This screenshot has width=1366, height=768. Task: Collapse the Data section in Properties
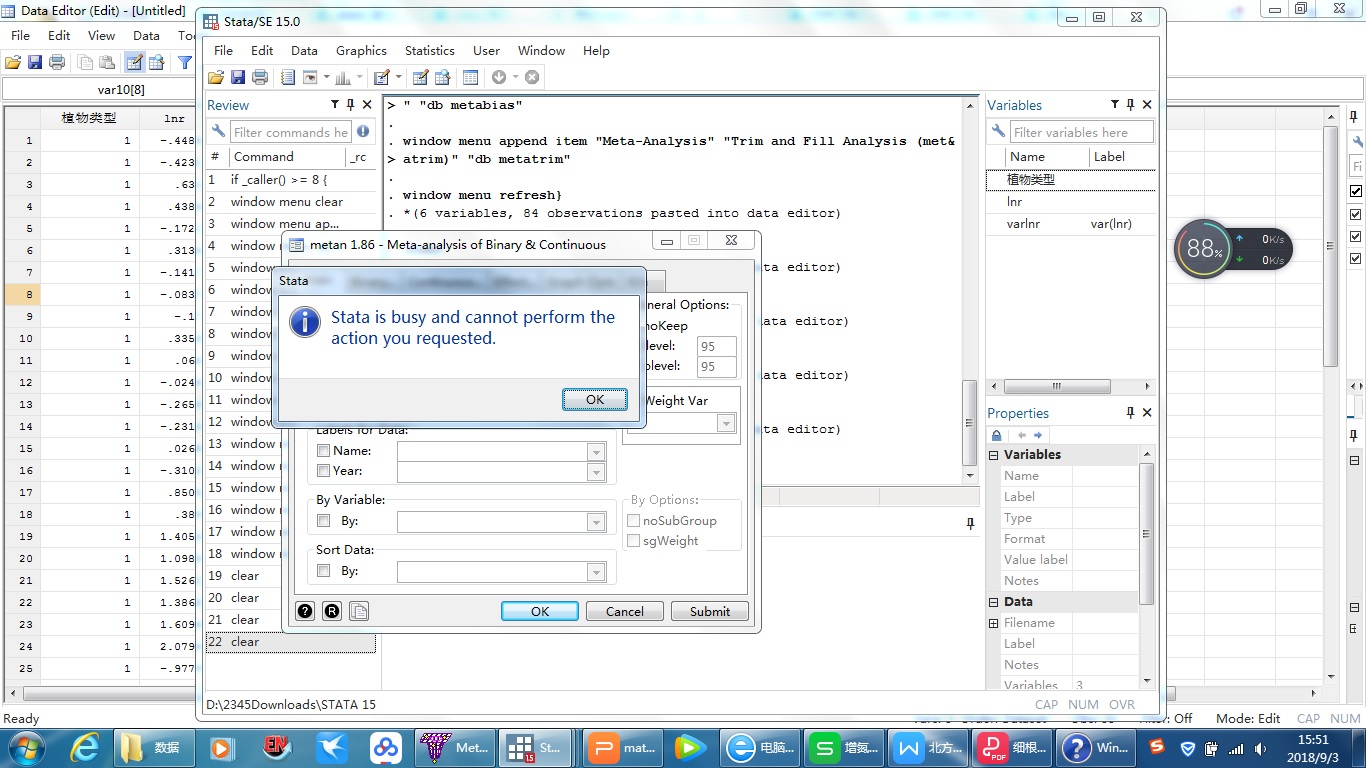(x=994, y=602)
